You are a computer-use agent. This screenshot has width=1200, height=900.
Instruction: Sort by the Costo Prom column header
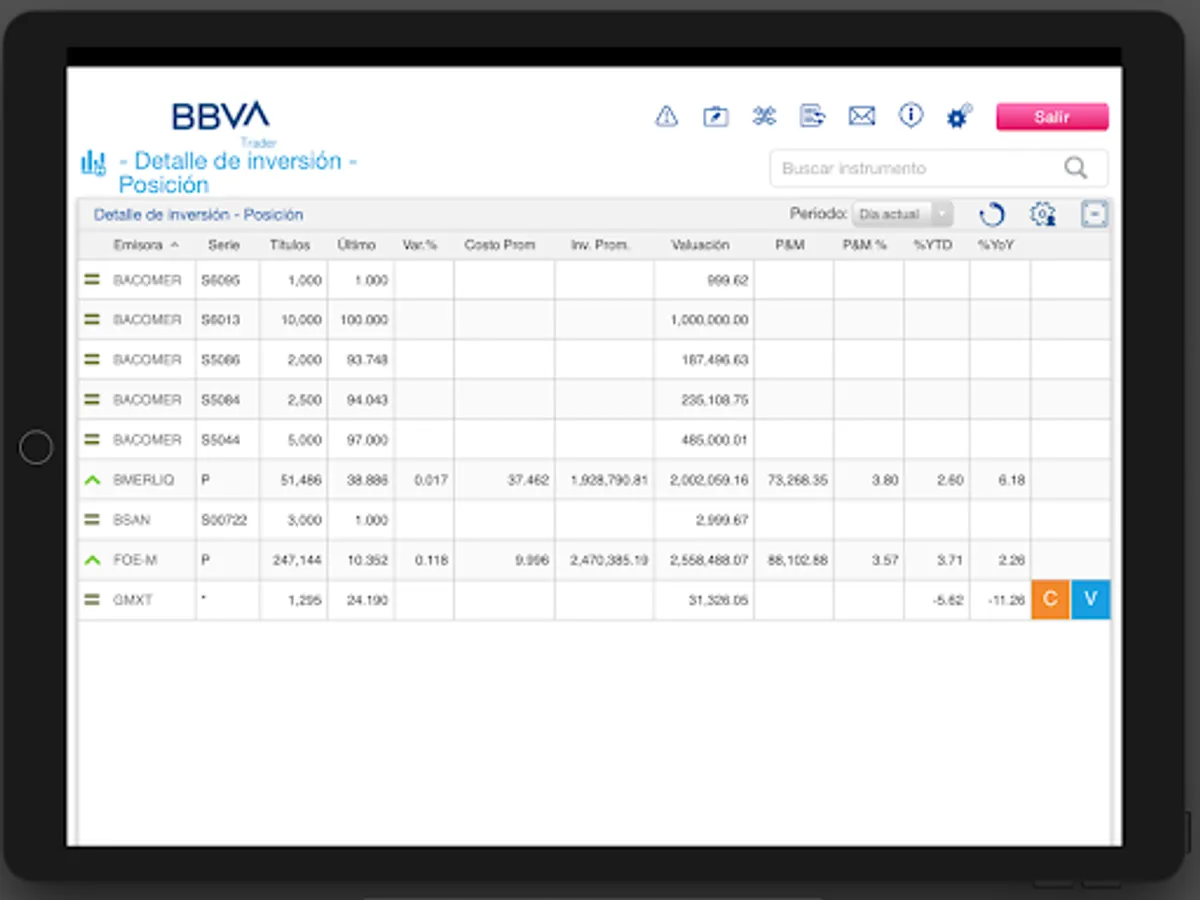click(500, 245)
